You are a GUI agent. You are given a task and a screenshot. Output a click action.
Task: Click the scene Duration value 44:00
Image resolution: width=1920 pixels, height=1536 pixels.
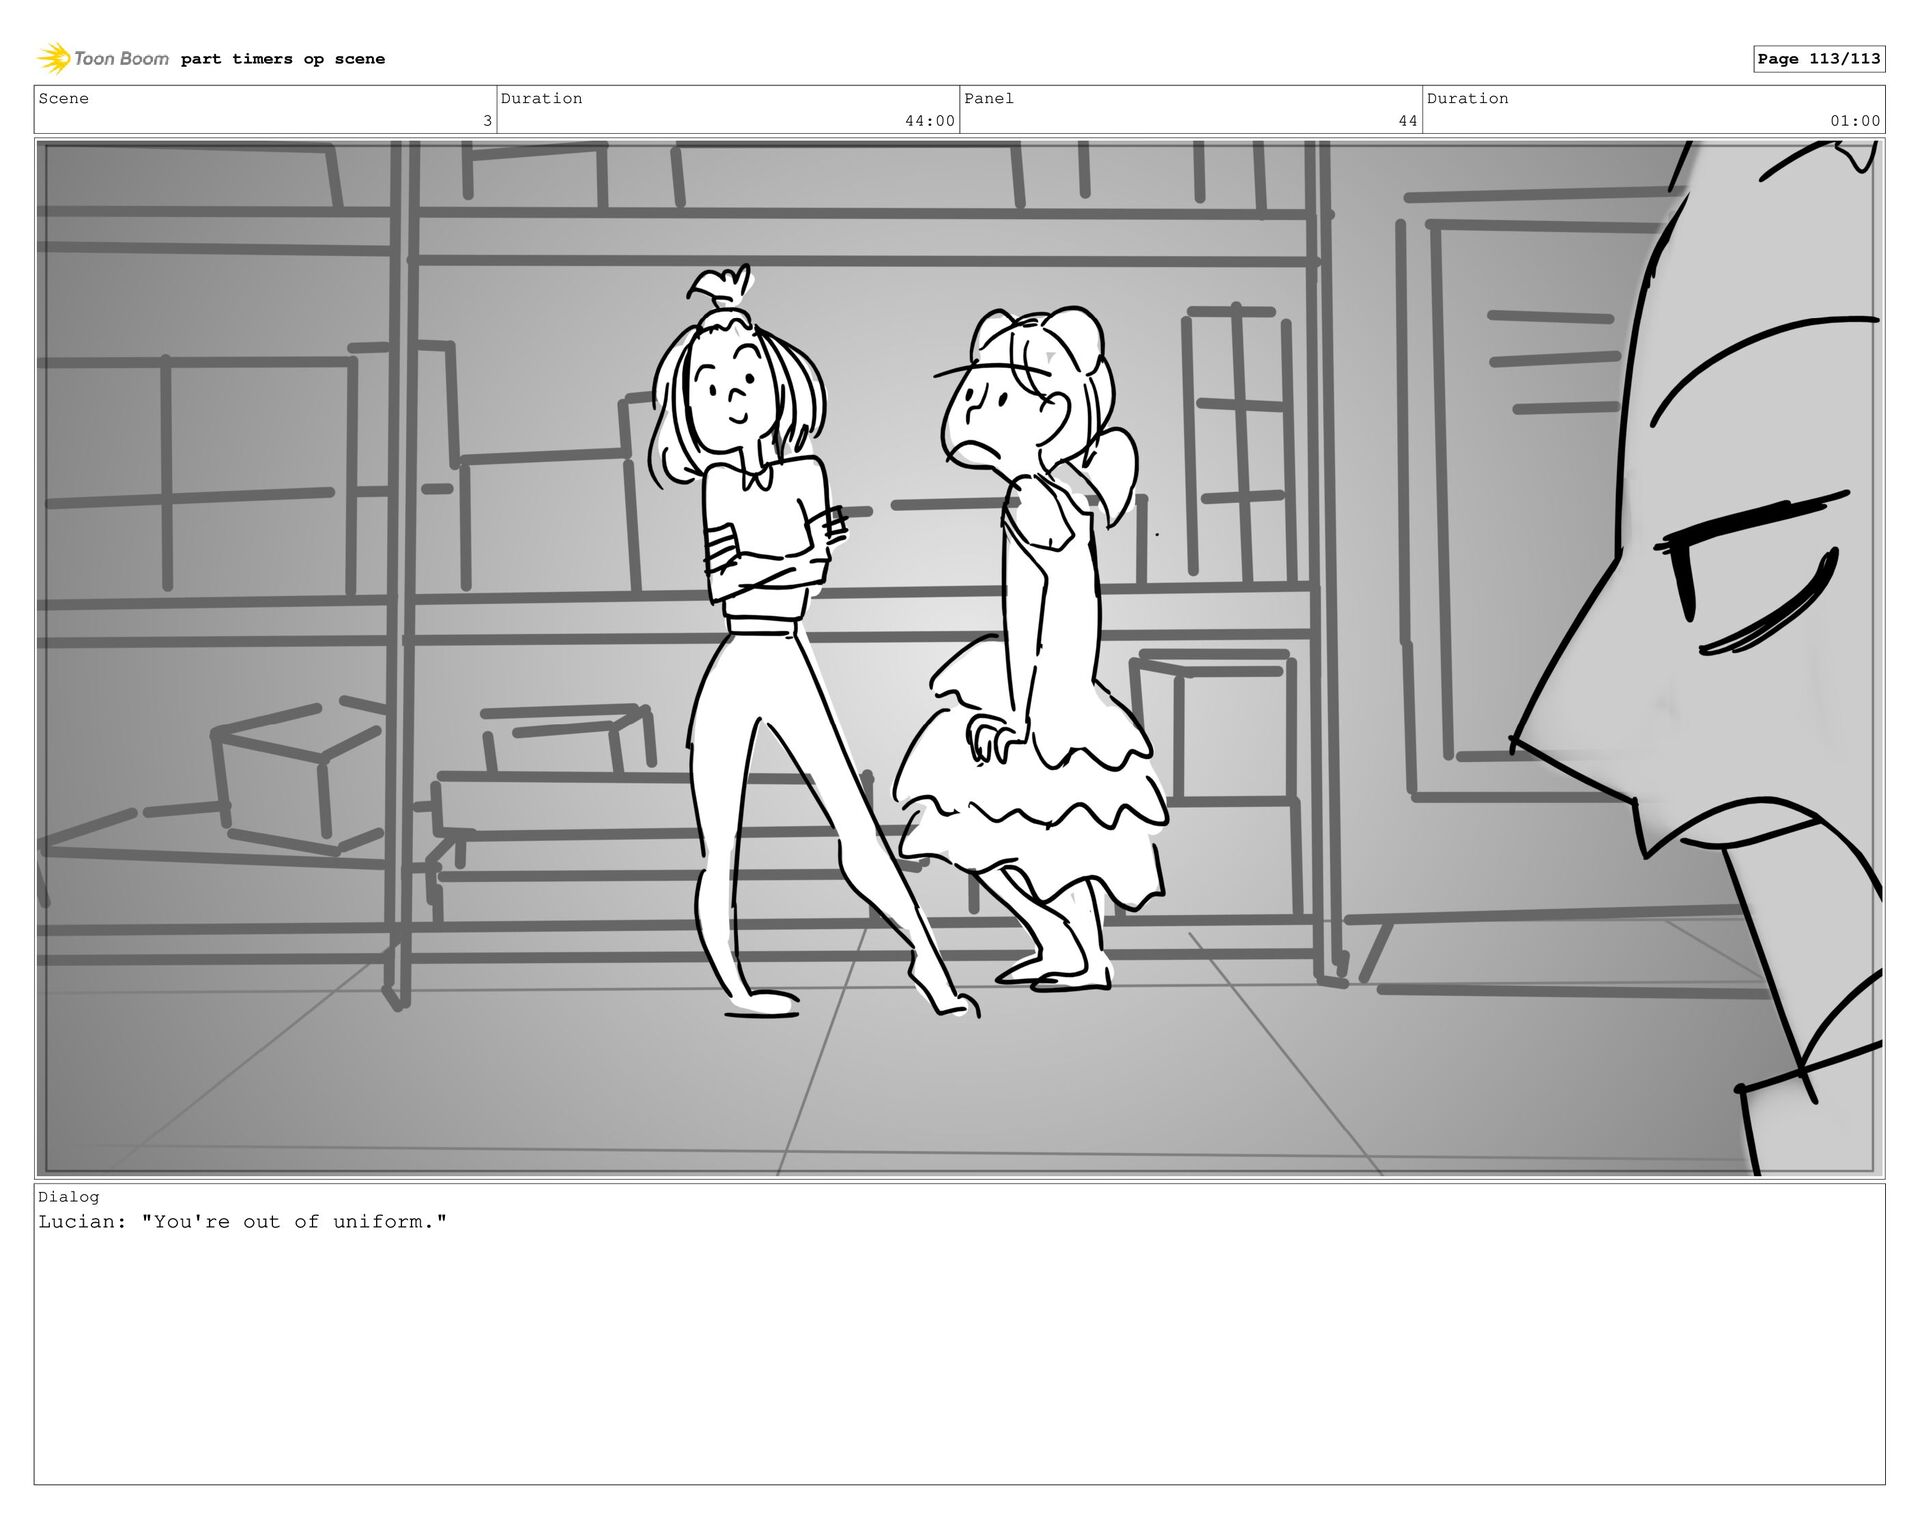pos(930,121)
